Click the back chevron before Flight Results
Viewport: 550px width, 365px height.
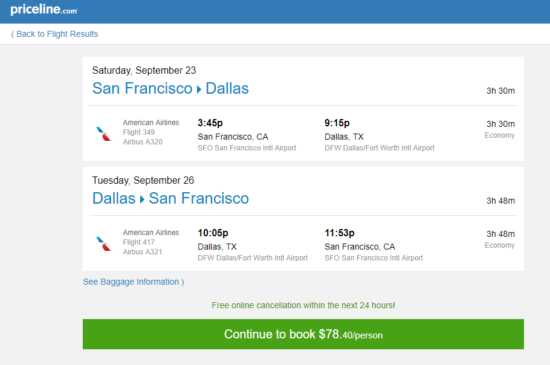point(12,34)
